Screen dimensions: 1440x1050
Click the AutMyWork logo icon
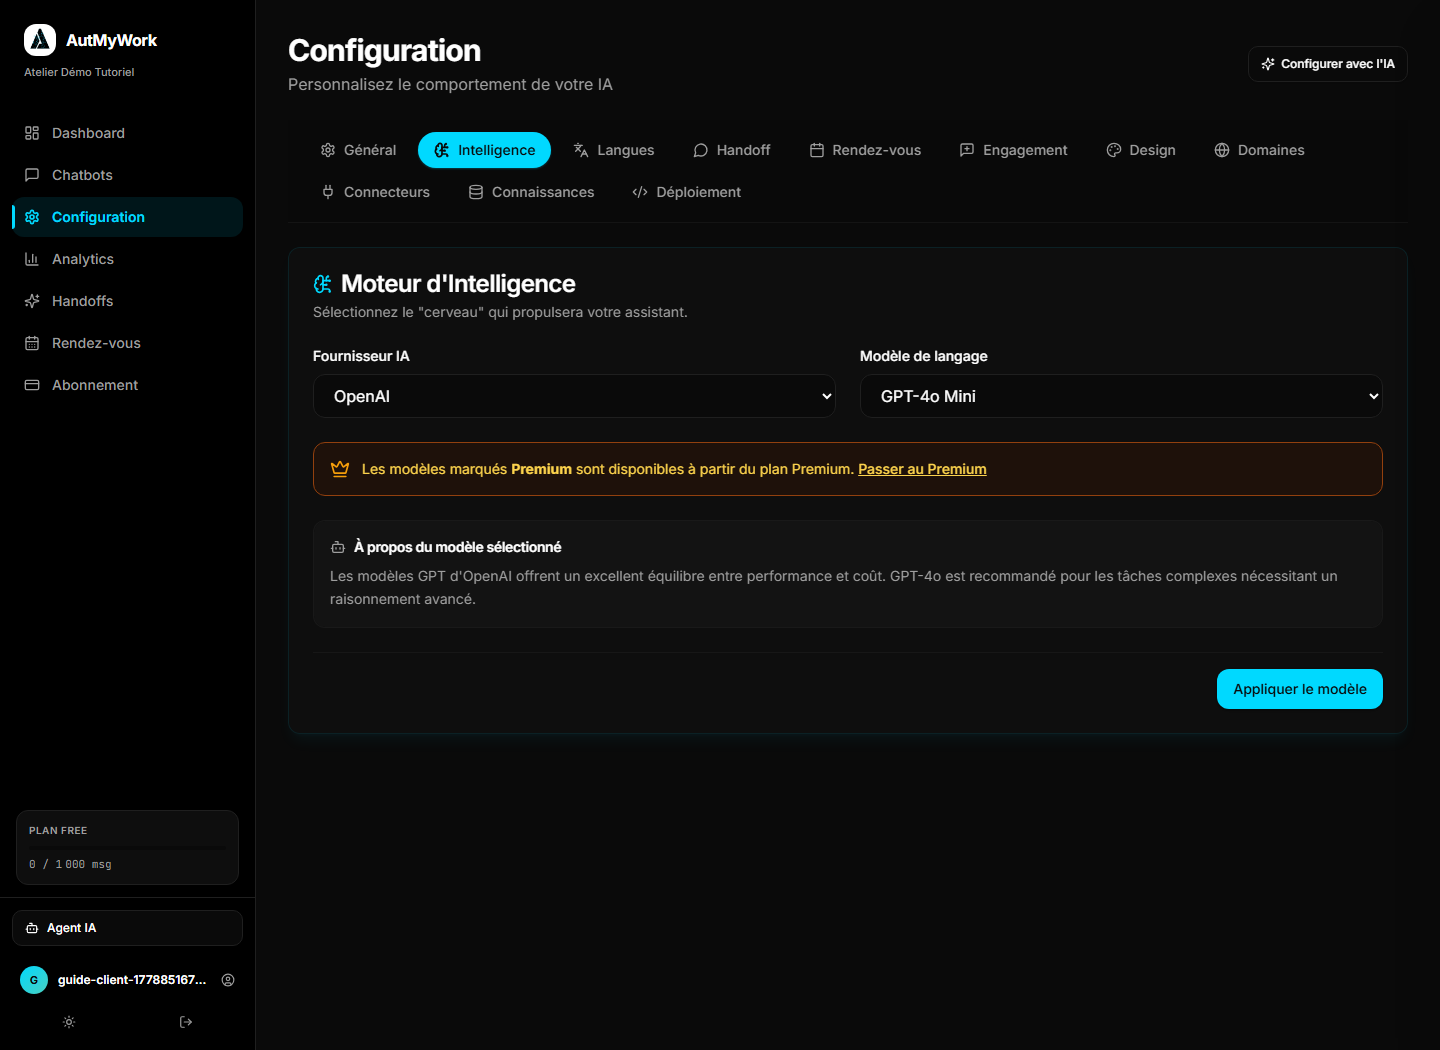[40, 40]
